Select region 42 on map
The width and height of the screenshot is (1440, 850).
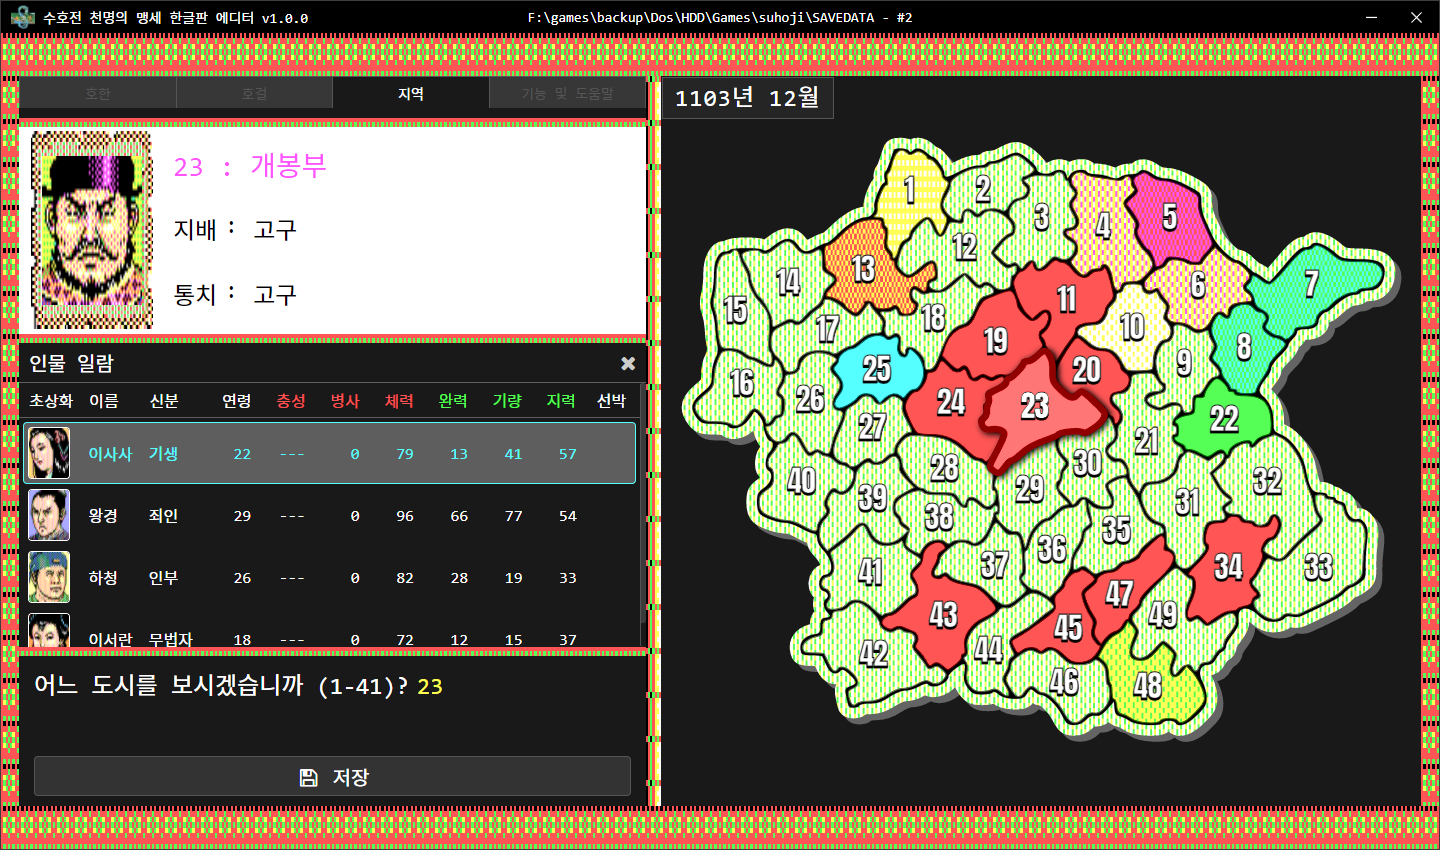coord(873,652)
